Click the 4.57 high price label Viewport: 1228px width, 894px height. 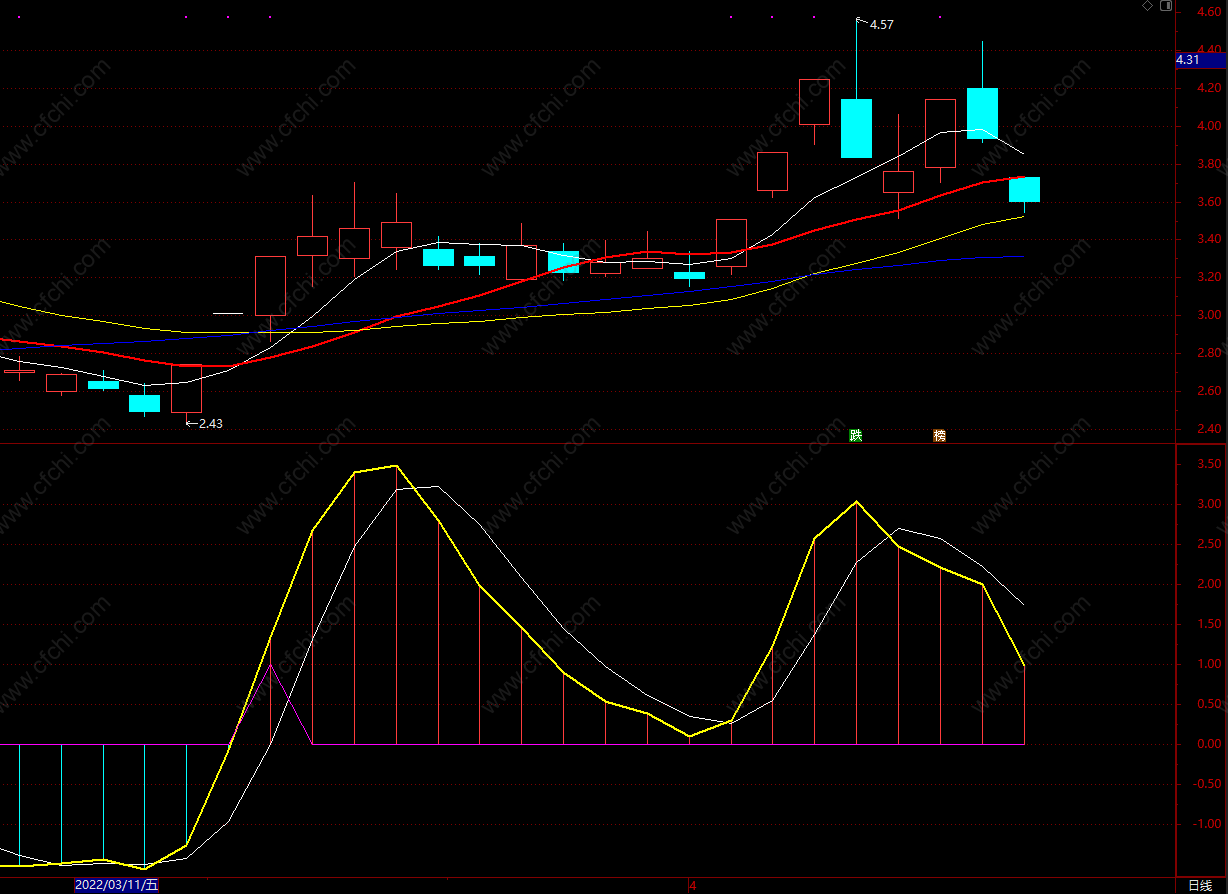881,25
